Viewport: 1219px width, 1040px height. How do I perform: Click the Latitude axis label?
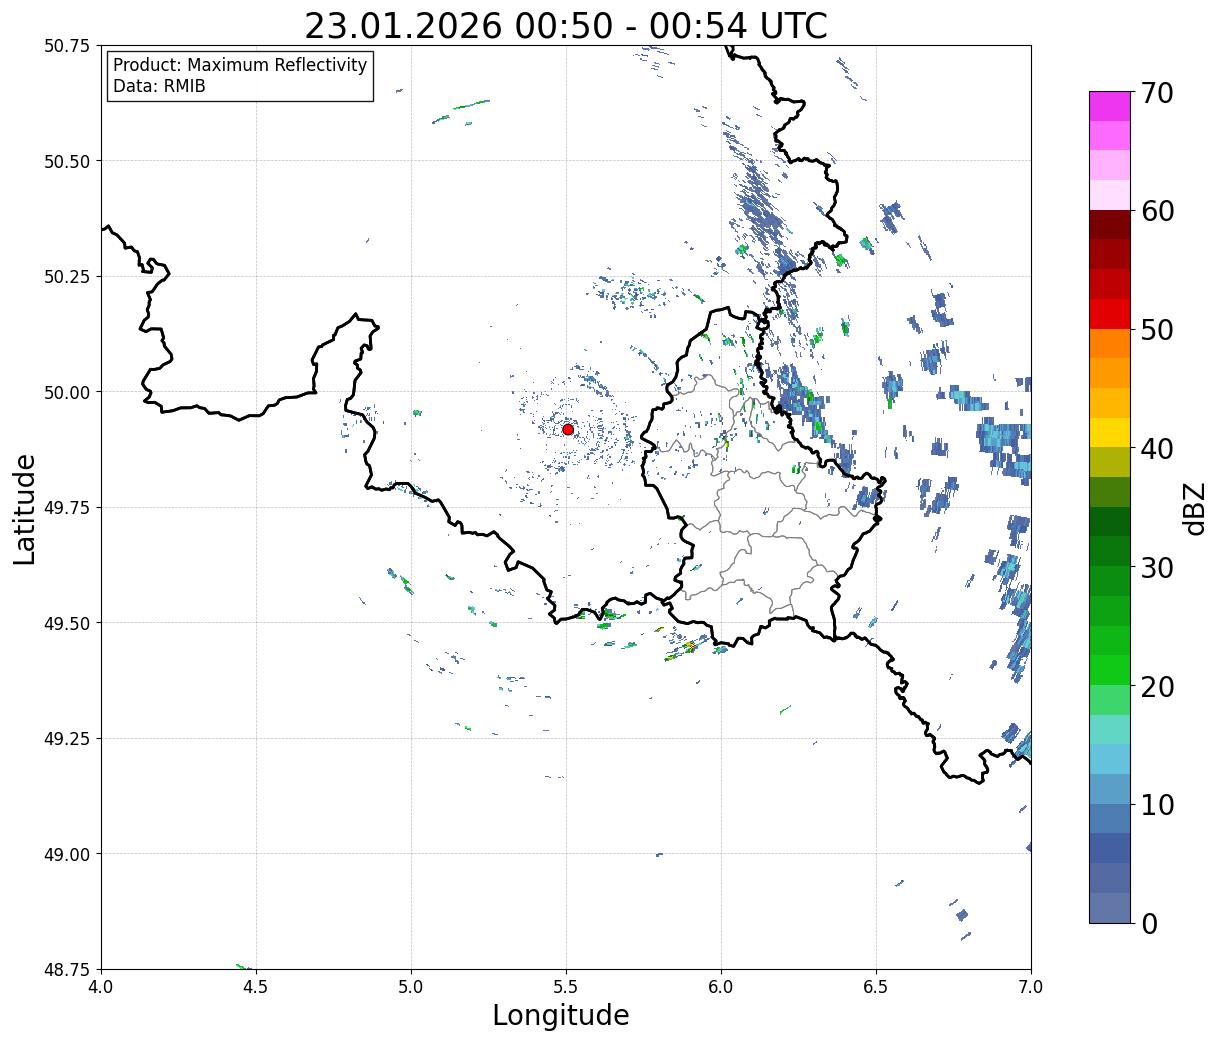click(25, 509)
